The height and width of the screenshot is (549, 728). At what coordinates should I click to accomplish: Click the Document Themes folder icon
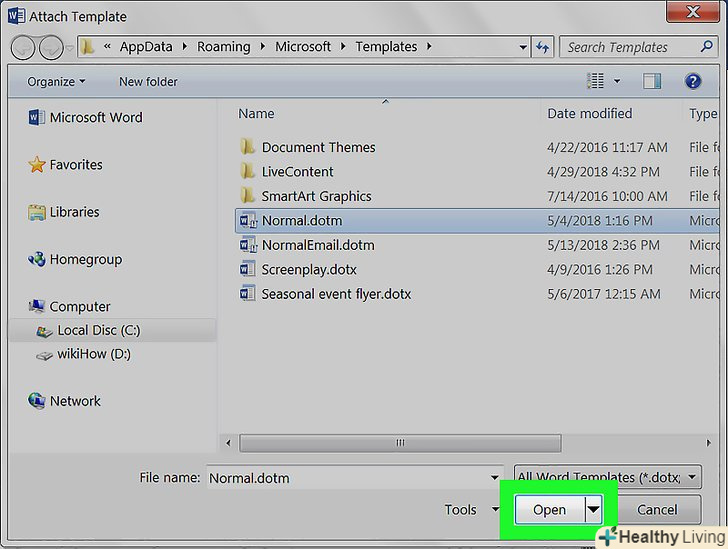click(x=247, y=147)
